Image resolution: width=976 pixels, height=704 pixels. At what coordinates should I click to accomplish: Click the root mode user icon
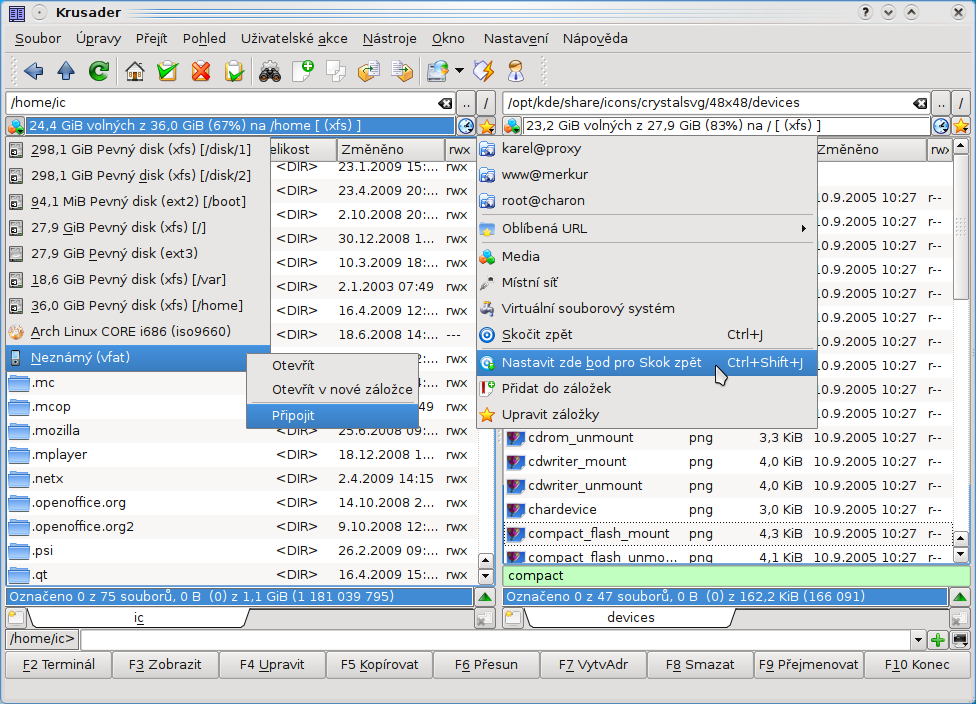coord(516,71)
